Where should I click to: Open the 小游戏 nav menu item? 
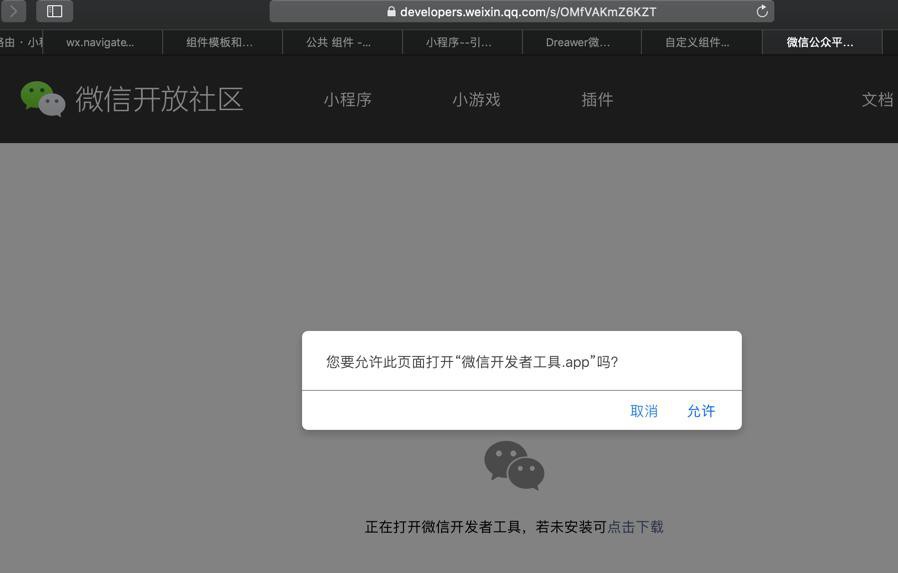476,100
